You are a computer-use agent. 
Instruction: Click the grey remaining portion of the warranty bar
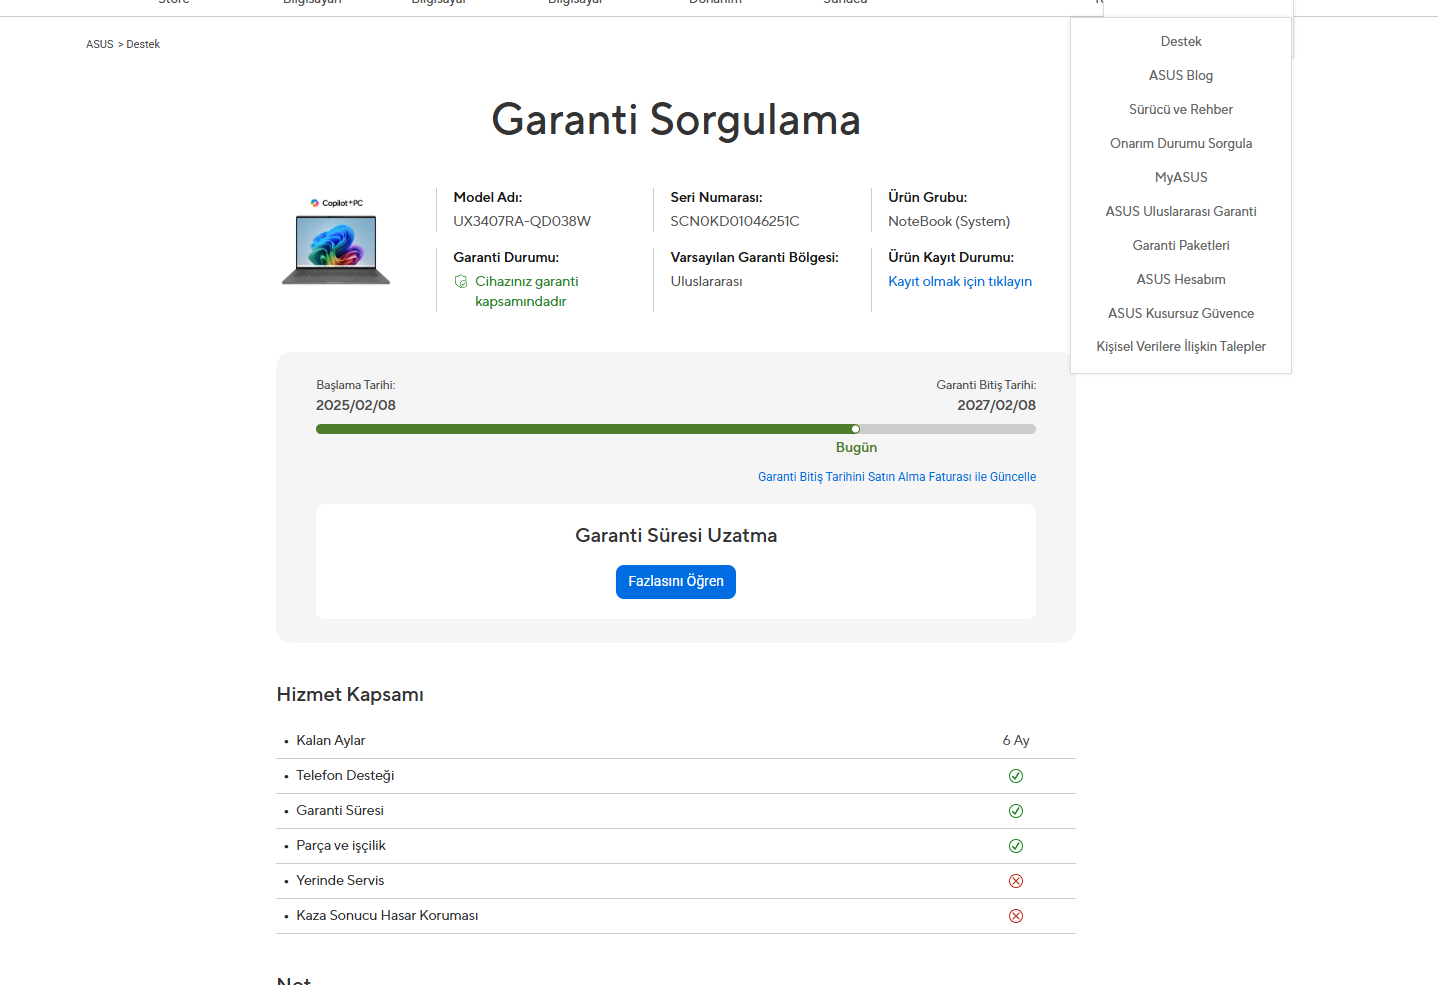pyautogui.click(x=948, y=429)
